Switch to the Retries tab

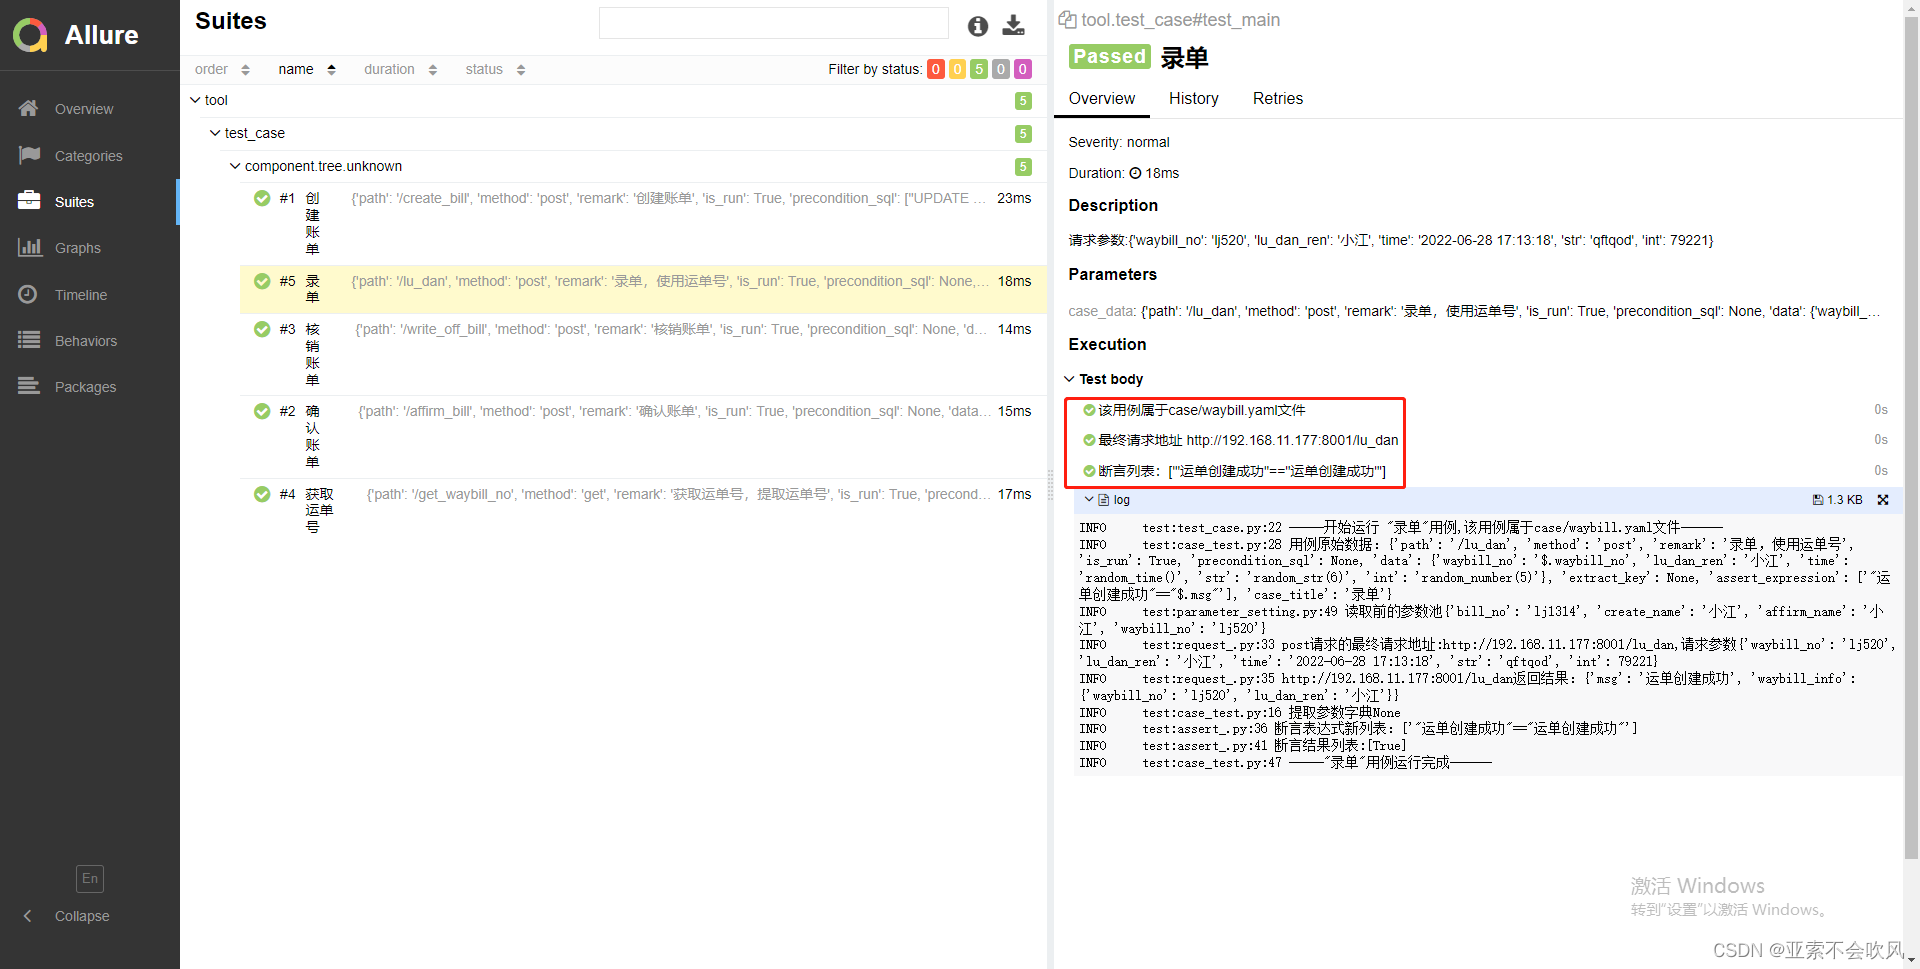pyautogui.click(x=1278, y=98)
